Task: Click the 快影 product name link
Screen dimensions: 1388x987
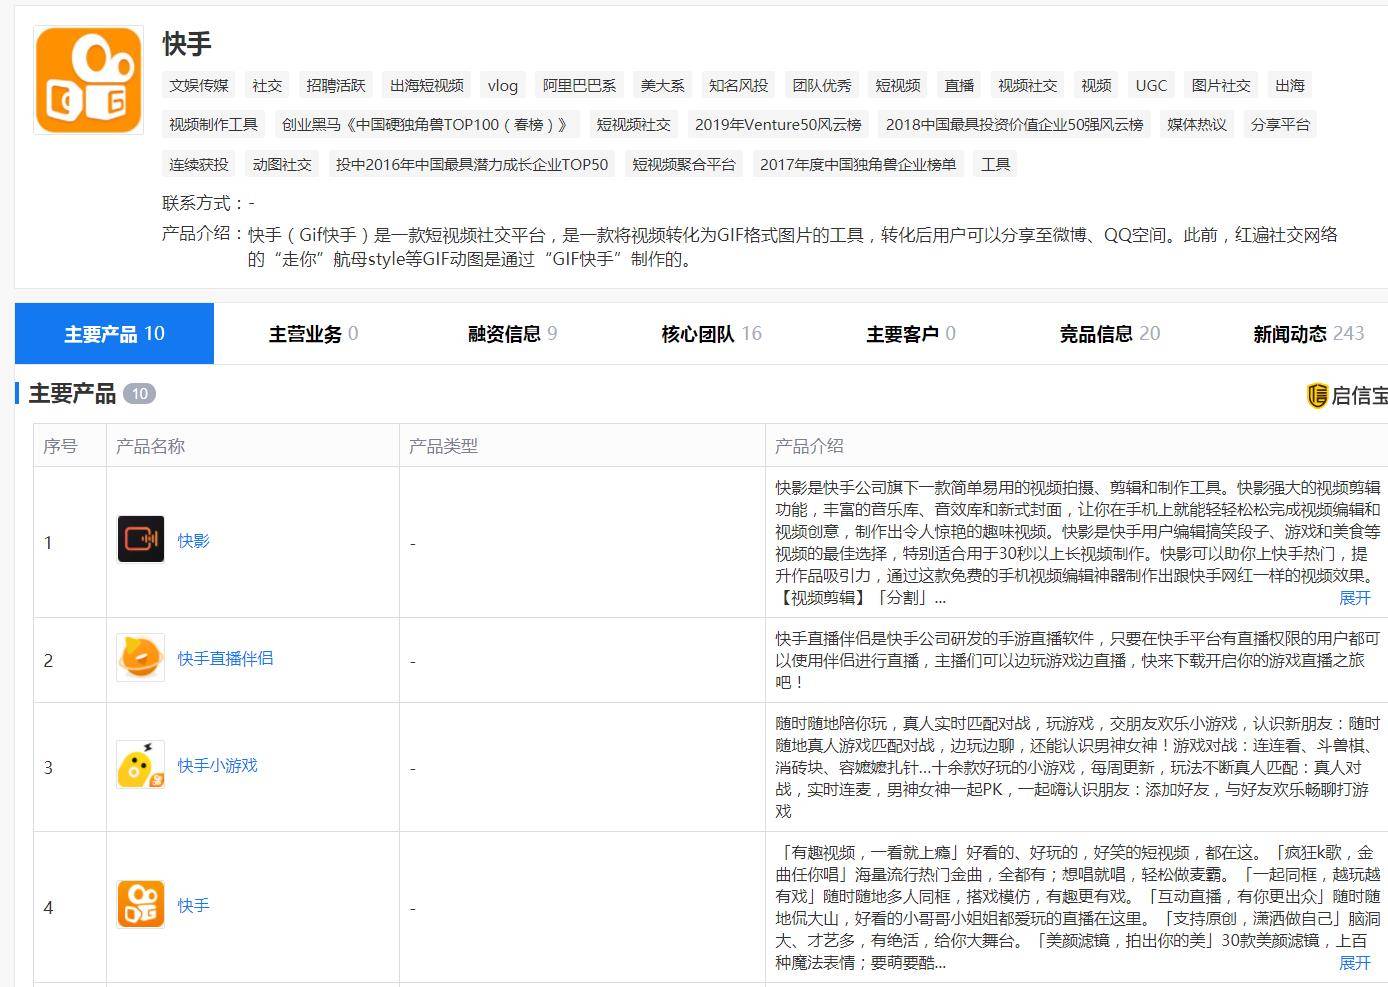Action: point(193,541)
